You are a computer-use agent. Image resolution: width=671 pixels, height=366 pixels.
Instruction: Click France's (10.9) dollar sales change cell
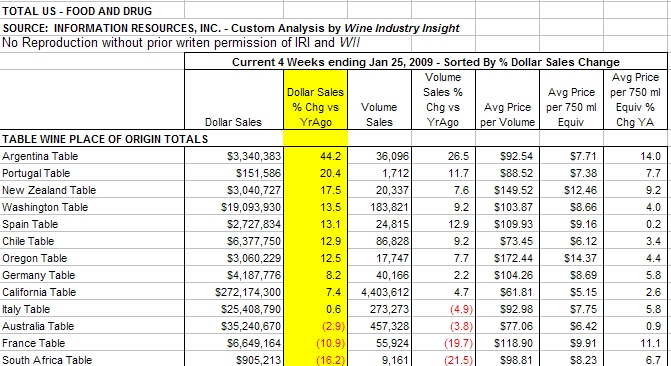click(x=315, y=343)
